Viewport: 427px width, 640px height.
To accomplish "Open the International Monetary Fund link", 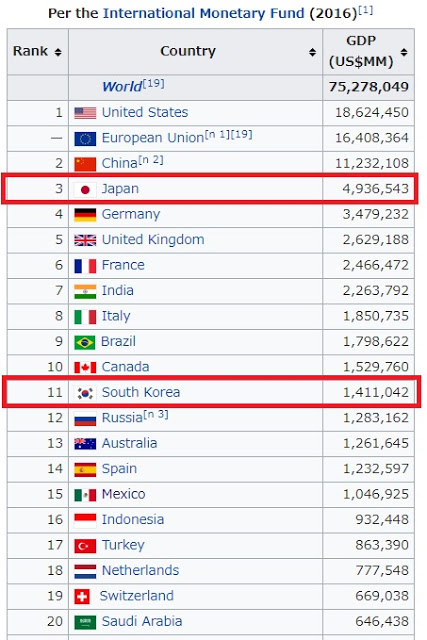I will pyautogui.click(x=204, y=13).
